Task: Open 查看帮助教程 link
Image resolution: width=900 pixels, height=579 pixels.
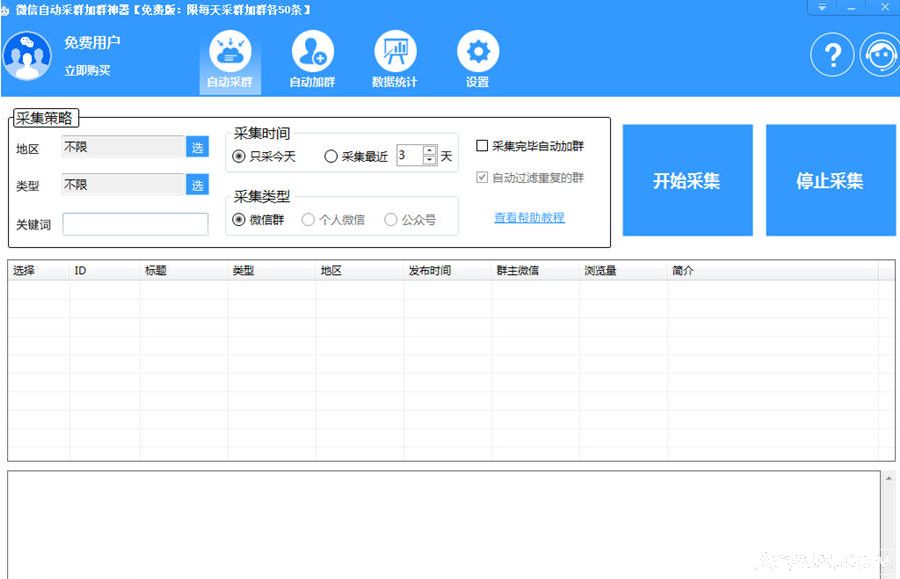Action: [529, 217]
